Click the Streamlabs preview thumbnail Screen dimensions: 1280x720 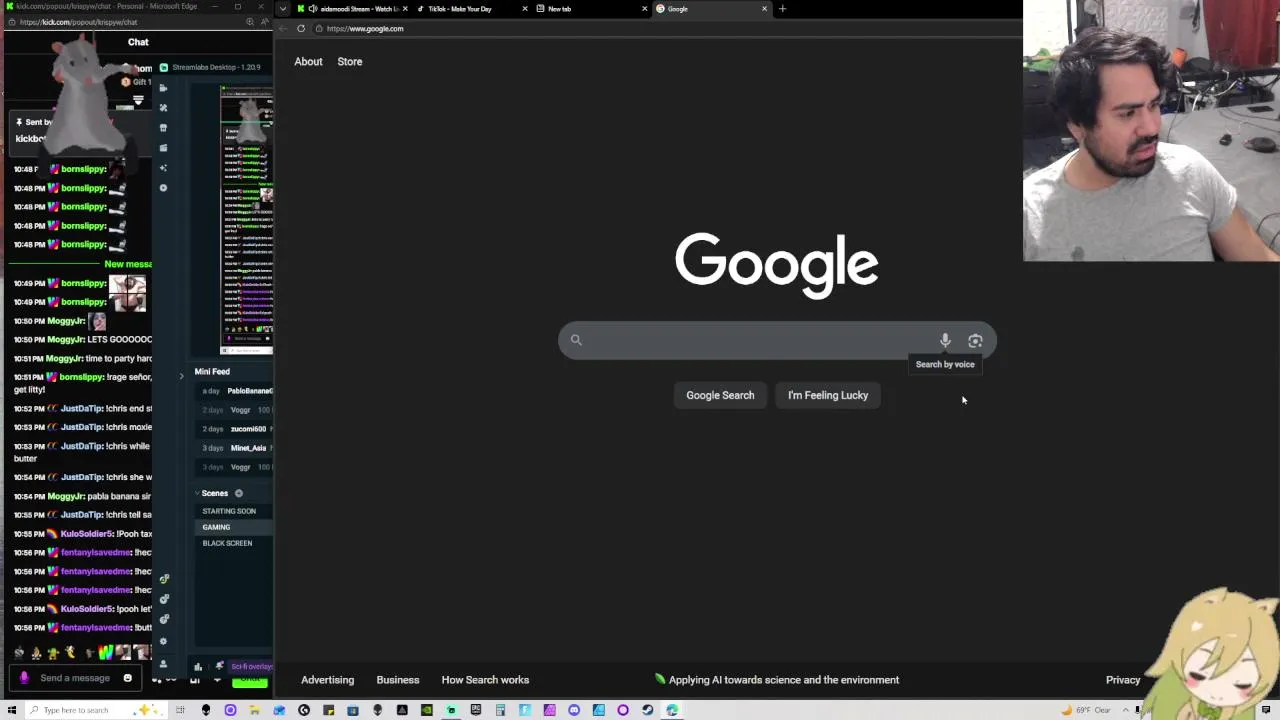point(247,220)
